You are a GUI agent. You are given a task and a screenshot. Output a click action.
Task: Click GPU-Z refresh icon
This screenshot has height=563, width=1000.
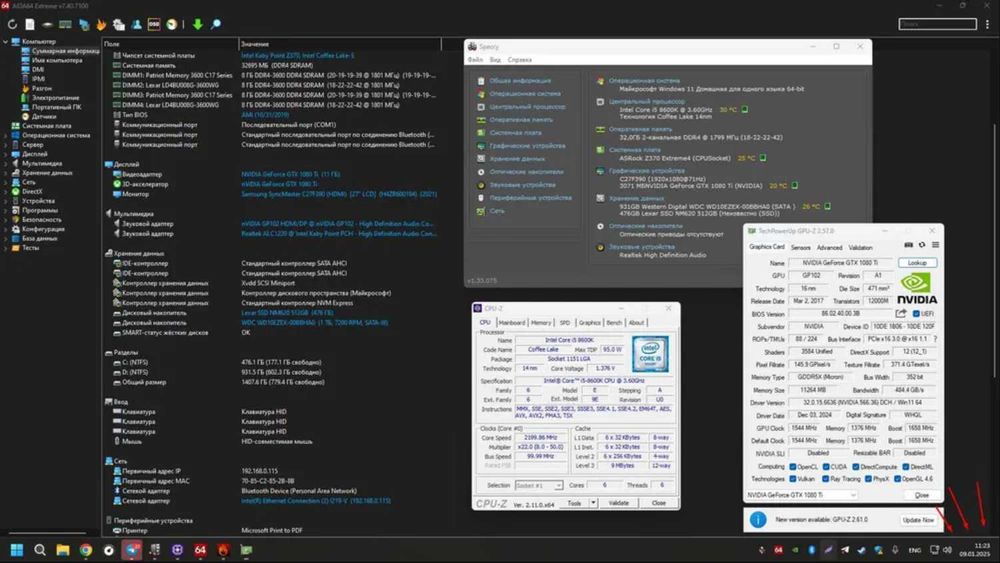[922, 245]
